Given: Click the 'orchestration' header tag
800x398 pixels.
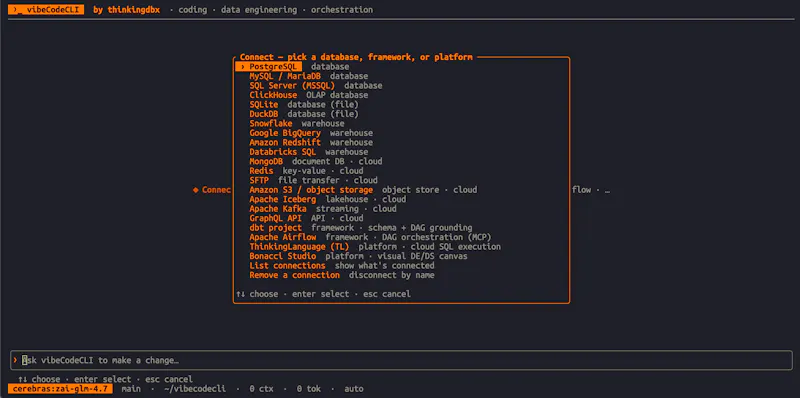Looking at the screenshot, I should (x=342, y=10).
